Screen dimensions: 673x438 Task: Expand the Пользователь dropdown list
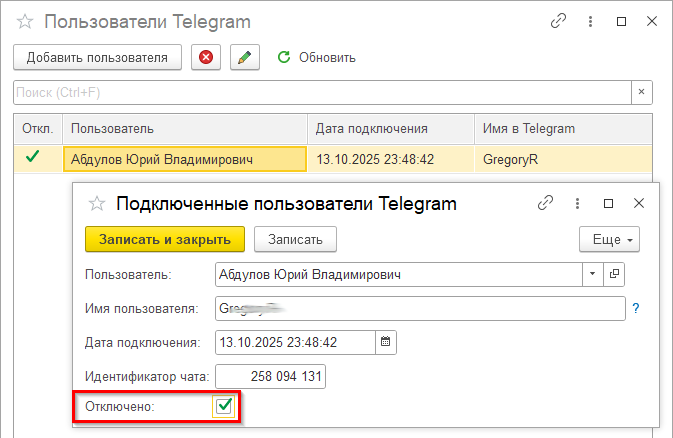(x=592, y=273)
